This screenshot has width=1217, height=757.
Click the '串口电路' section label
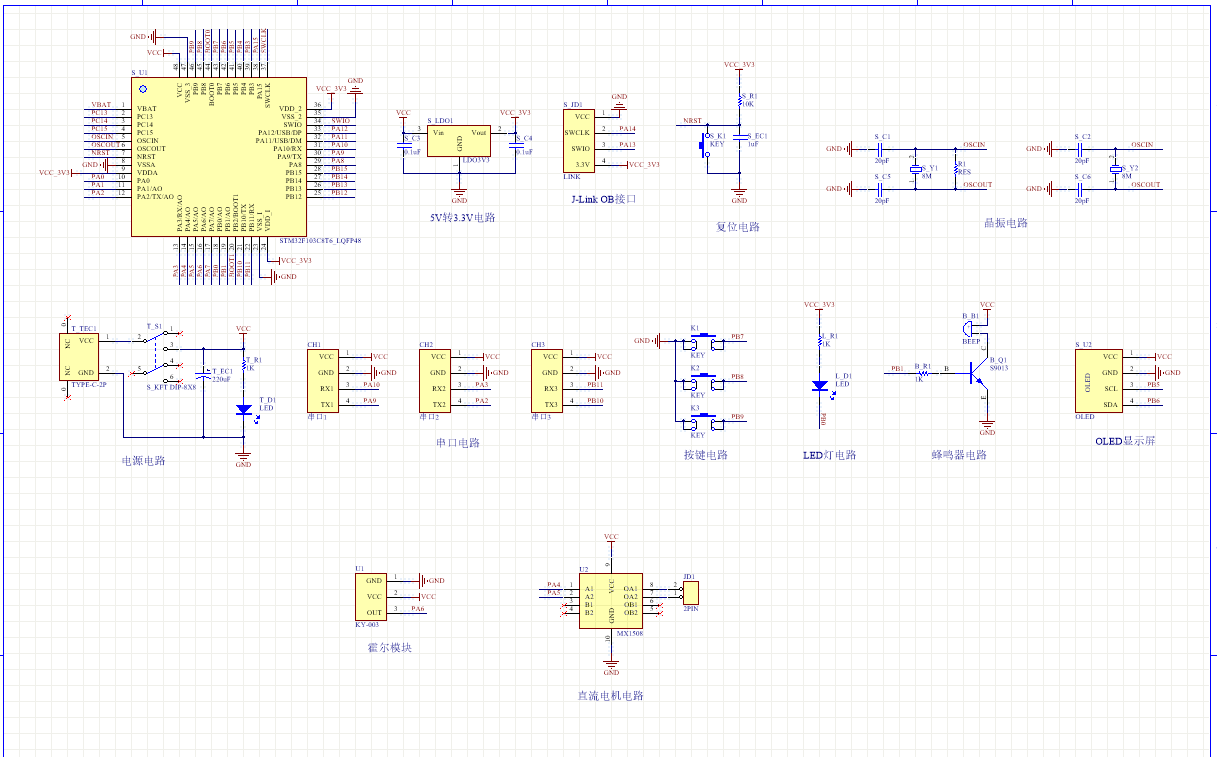[457, 442]
